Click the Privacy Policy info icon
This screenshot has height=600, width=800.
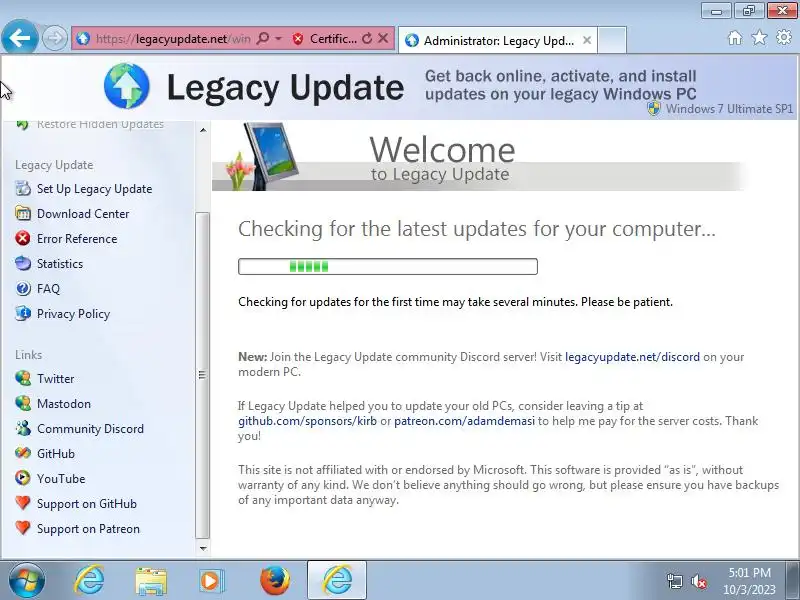tap(23, 313)
